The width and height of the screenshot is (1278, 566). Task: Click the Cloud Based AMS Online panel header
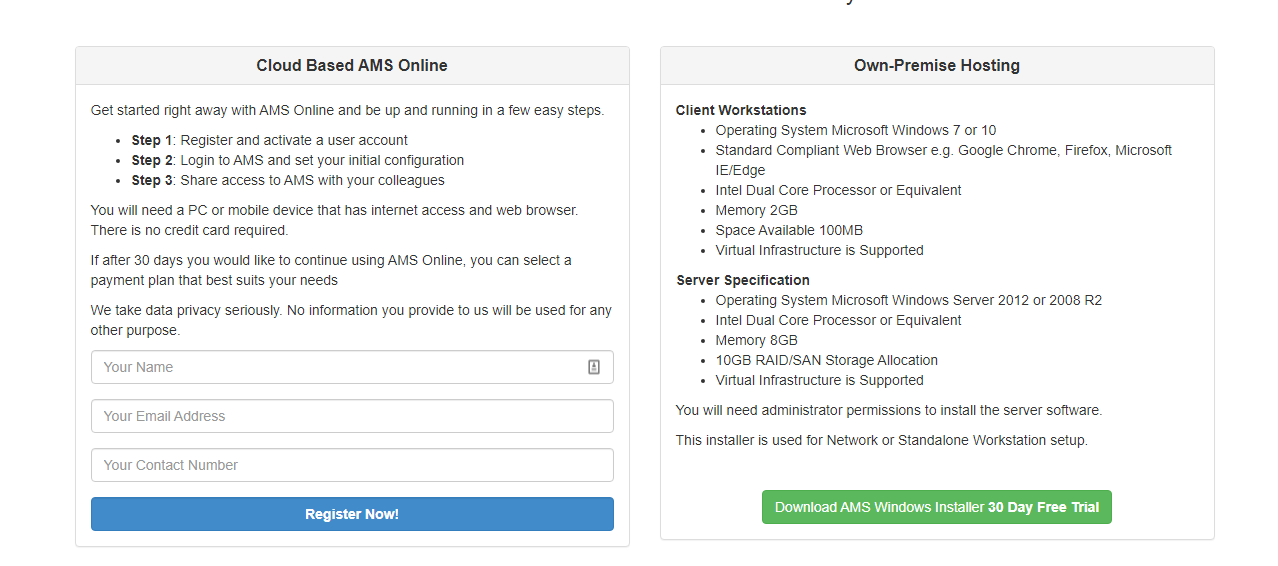tap(352, 66)
